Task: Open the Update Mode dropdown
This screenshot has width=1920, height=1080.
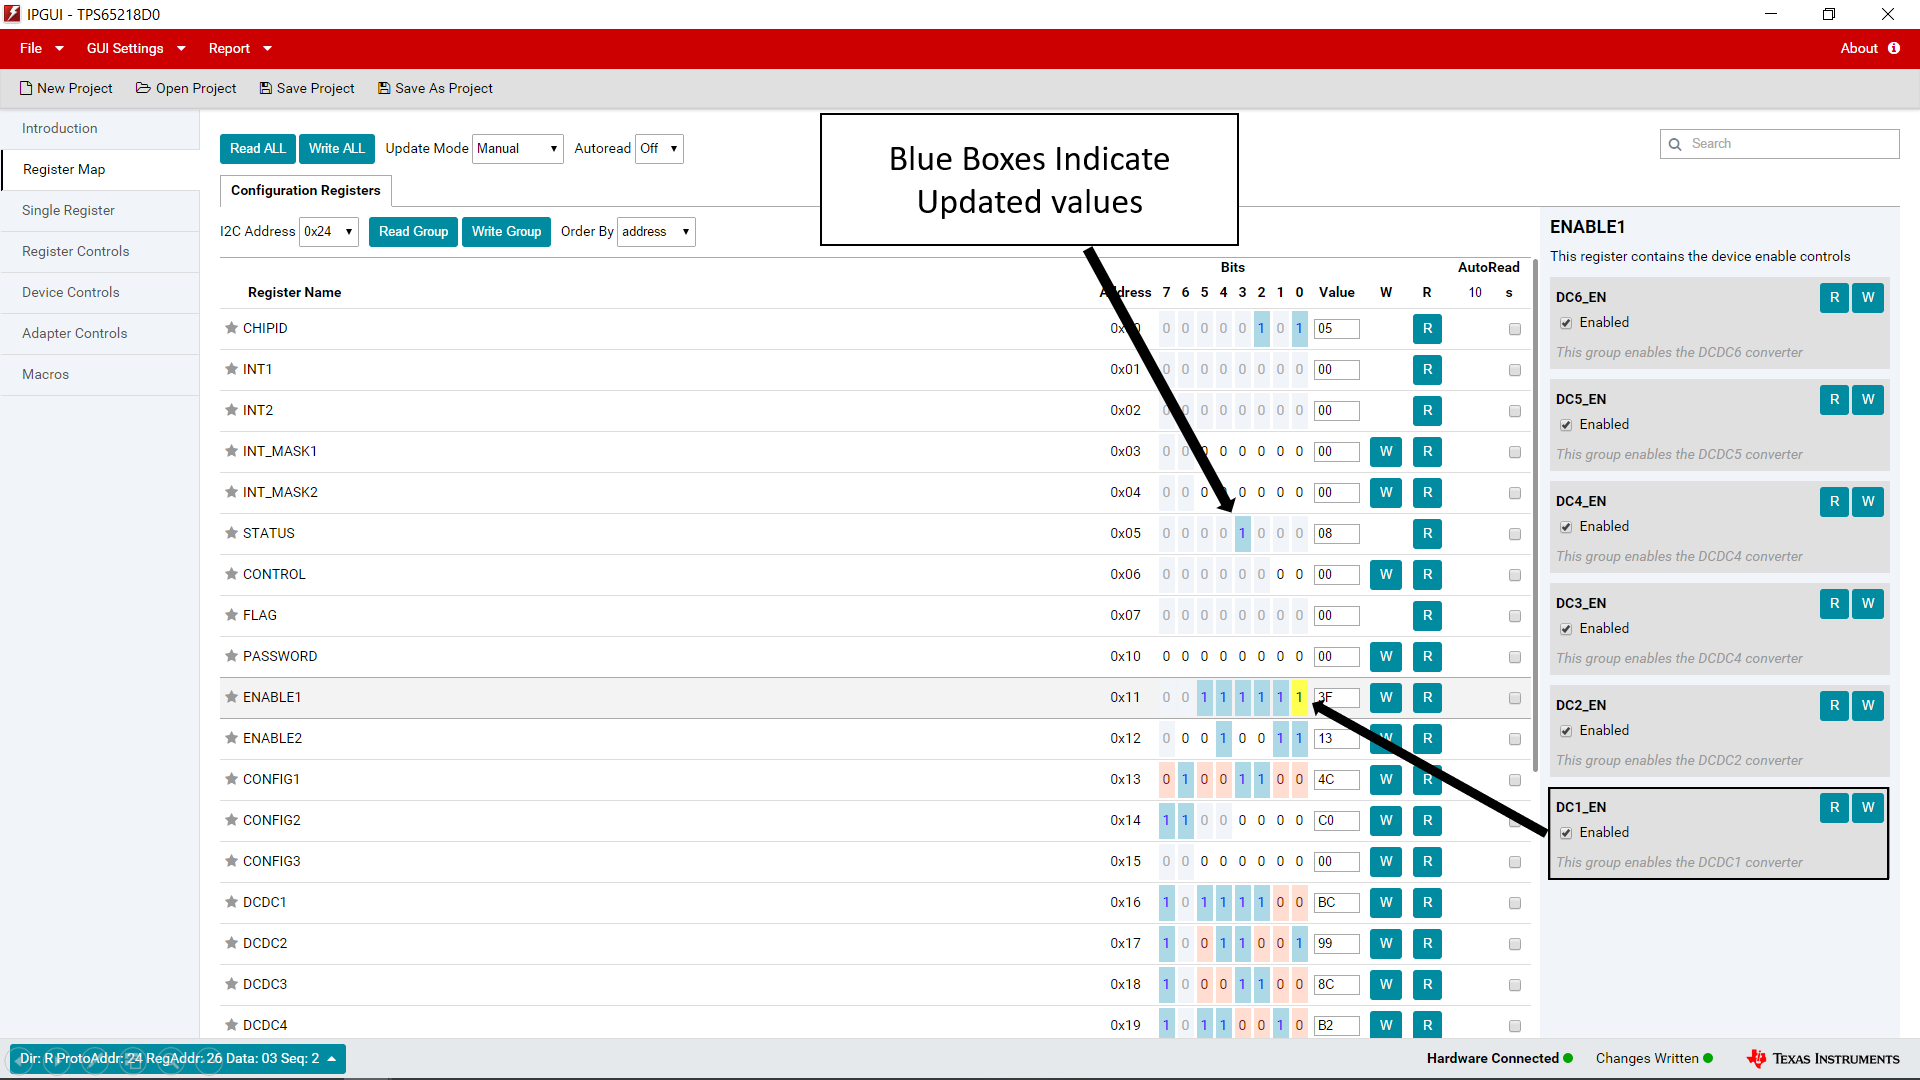Action: coord(517,149)
